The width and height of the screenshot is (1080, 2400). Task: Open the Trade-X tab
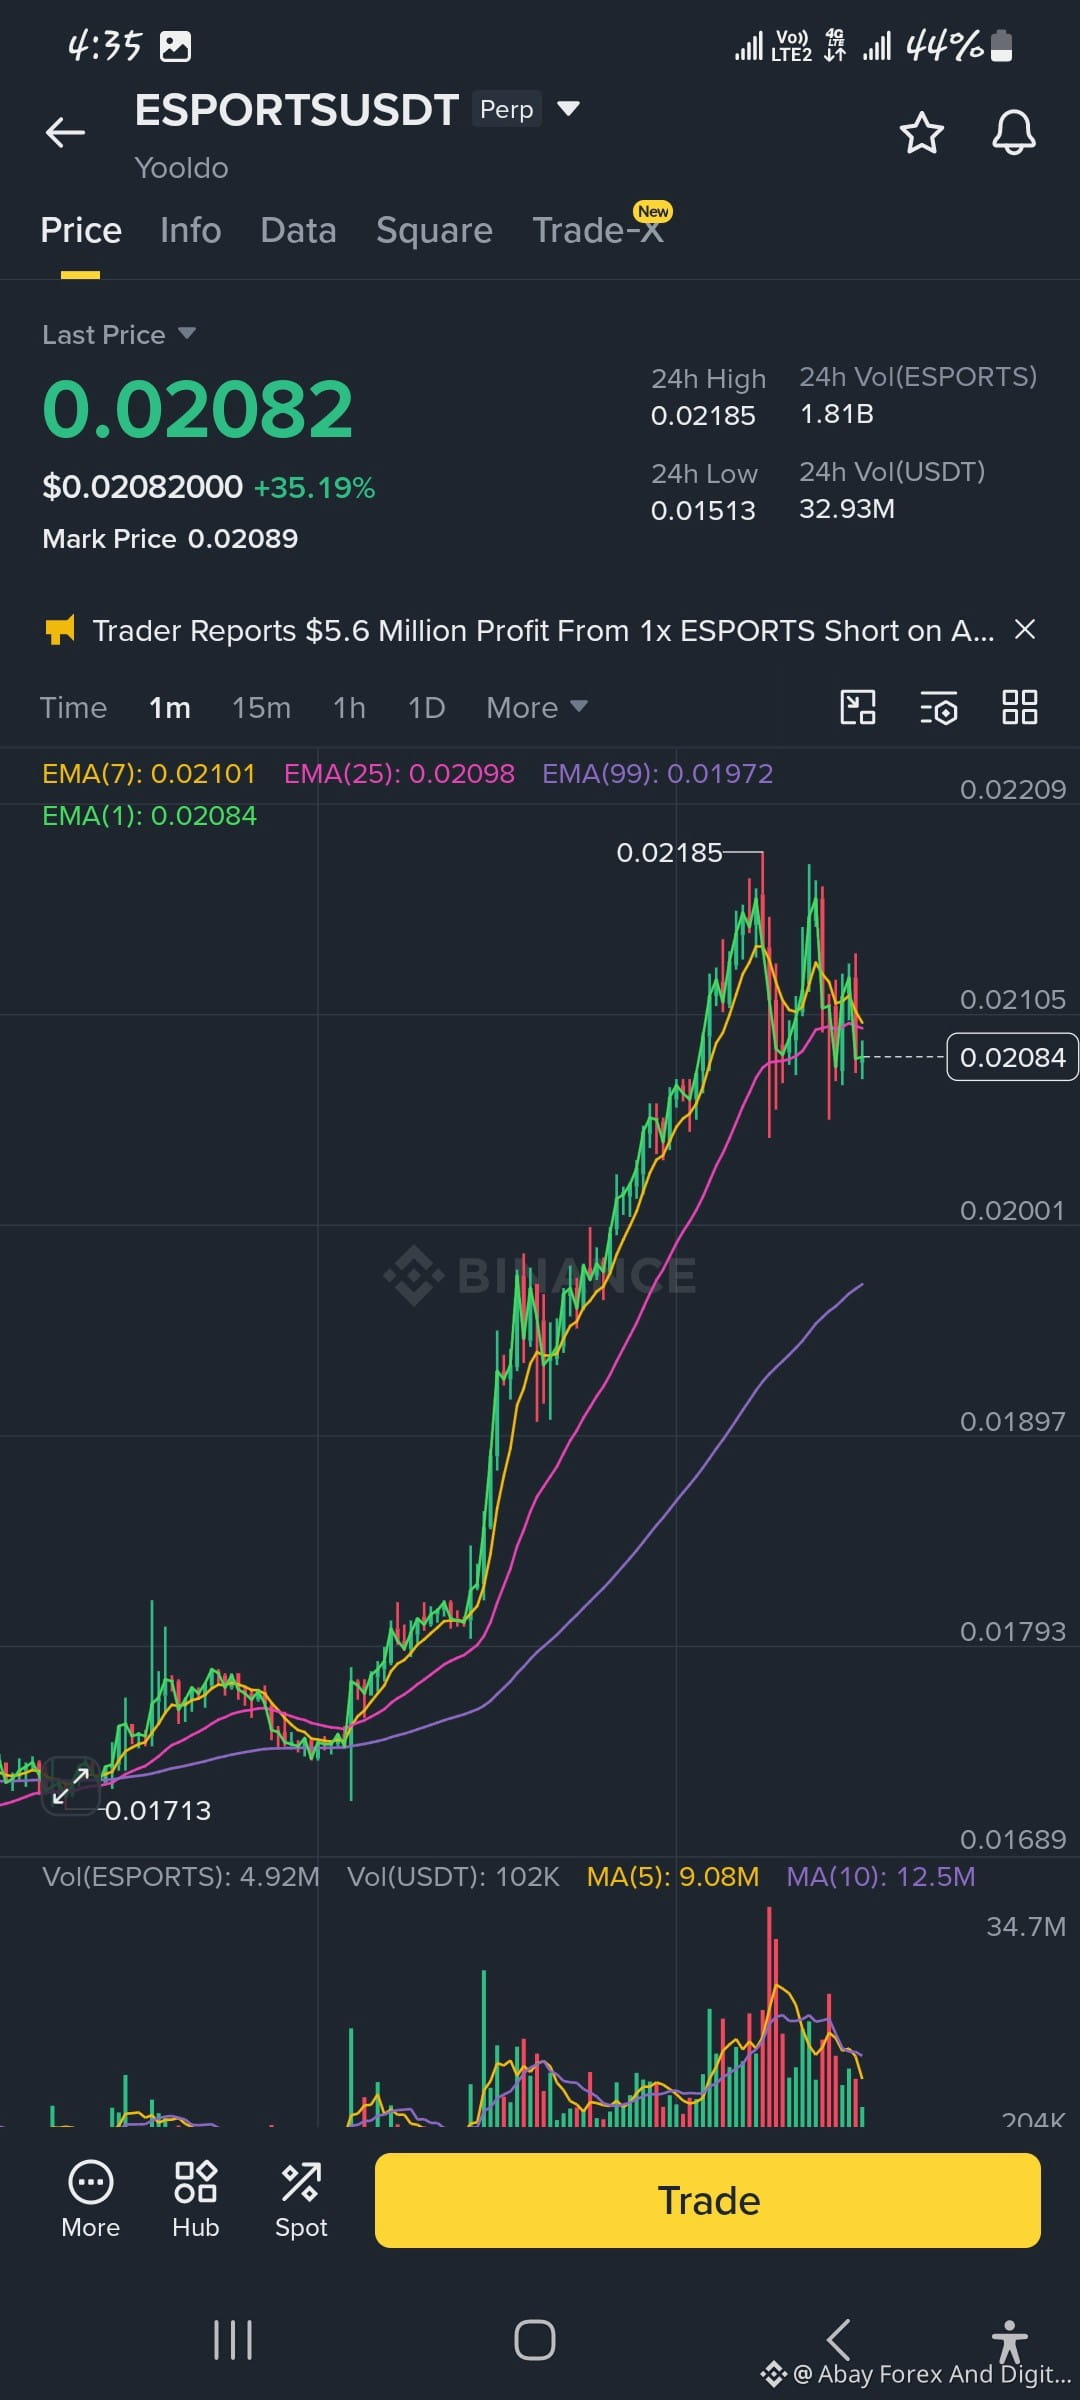598,230
